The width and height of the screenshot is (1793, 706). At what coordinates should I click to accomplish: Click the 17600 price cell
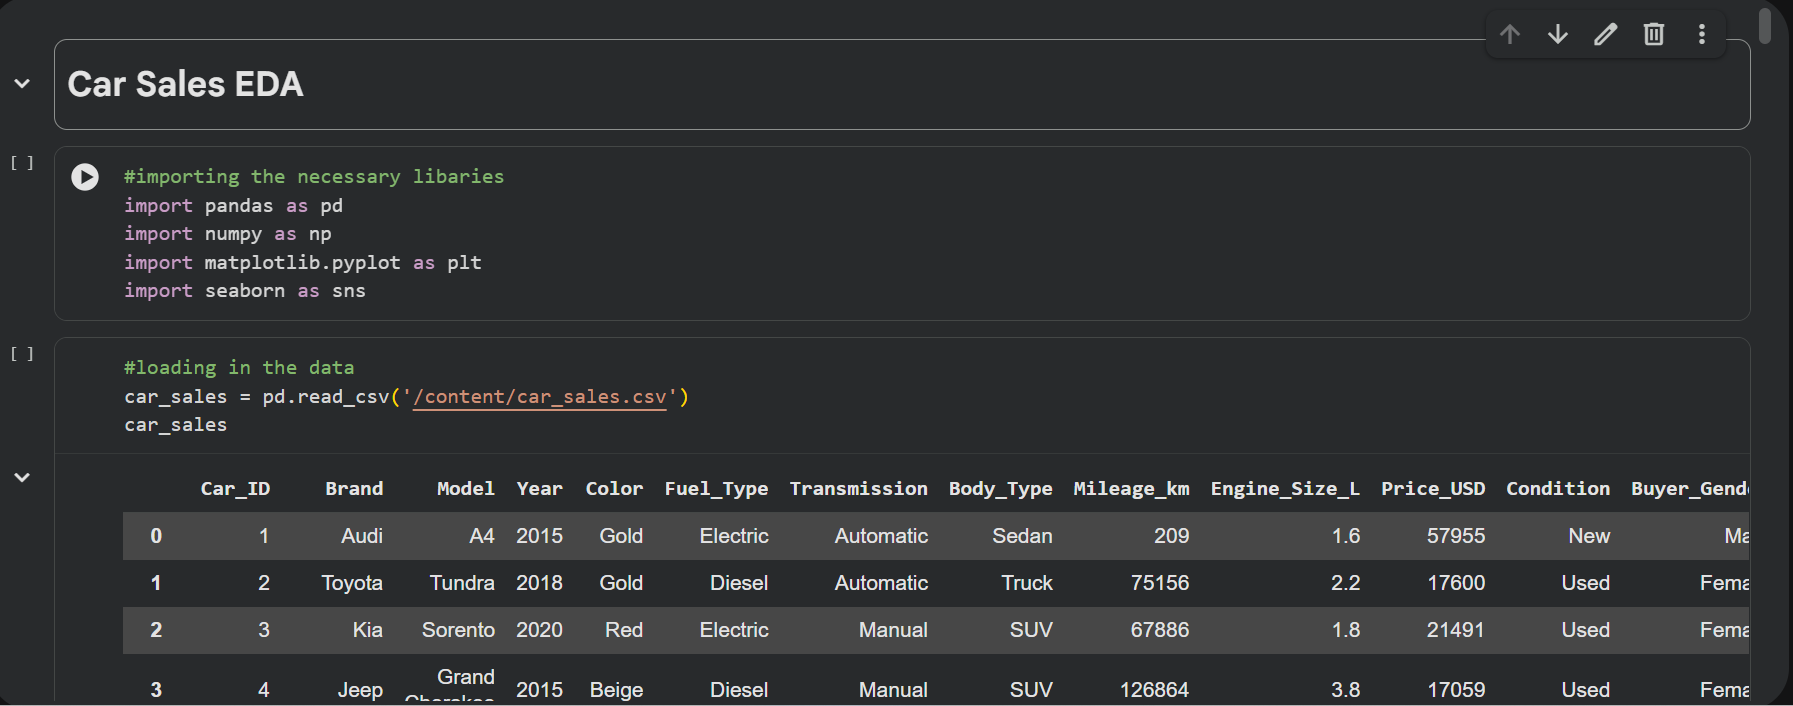coord(1456,583)
